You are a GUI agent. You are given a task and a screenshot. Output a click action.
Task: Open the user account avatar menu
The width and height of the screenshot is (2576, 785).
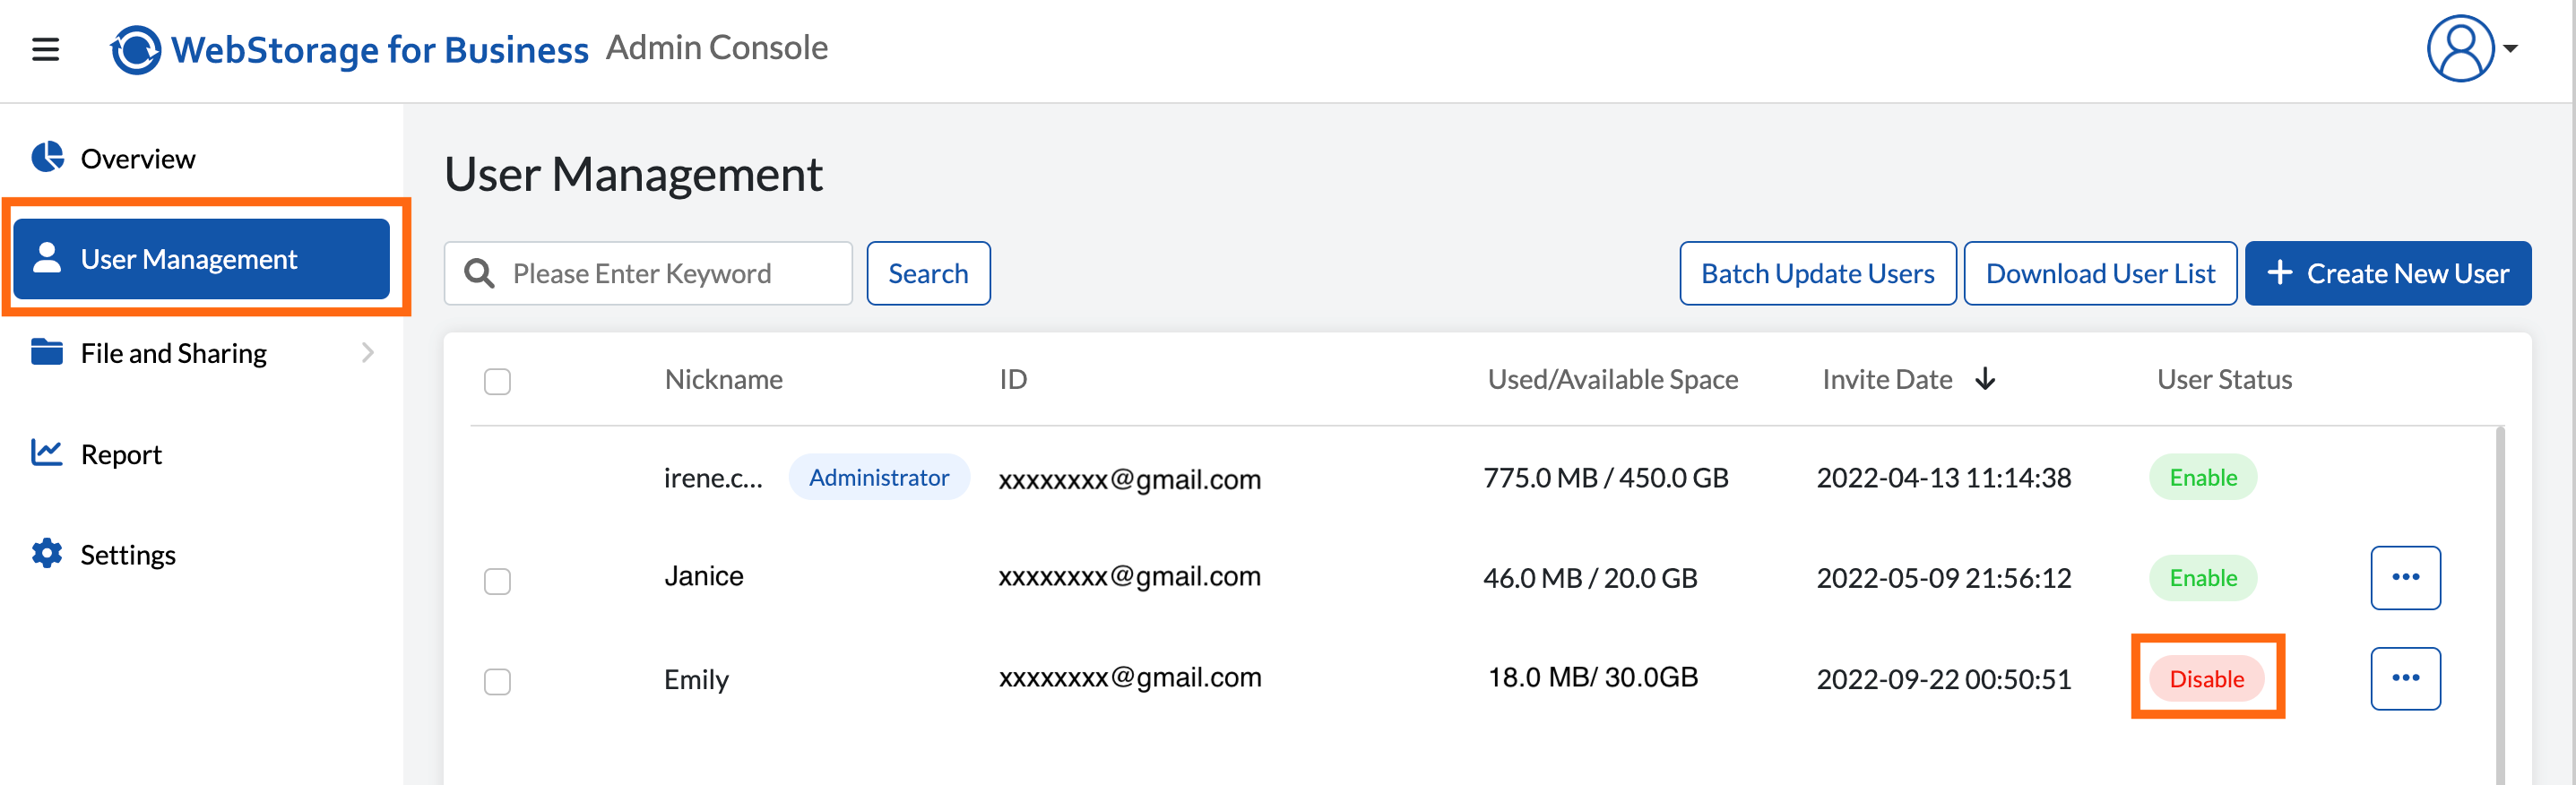pos(2460,48)
